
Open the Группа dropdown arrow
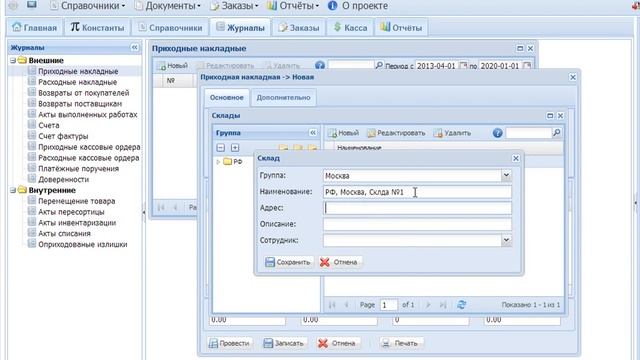tap(506, 176)
